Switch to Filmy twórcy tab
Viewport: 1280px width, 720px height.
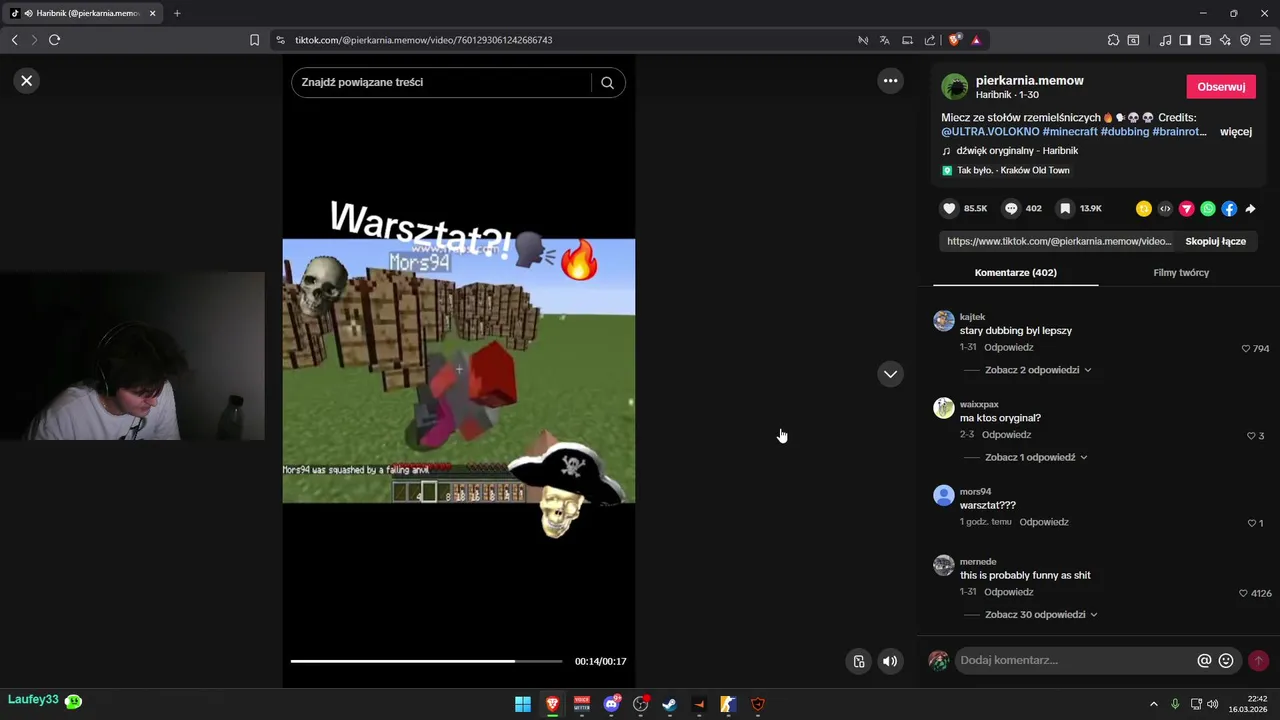(x=1181, y=272)
